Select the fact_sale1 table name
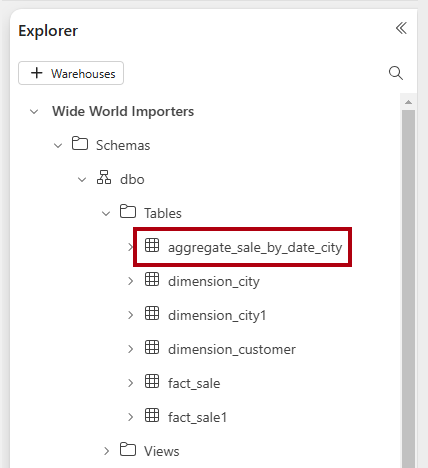This screenshot has width=428, height=468. [197, 418]
